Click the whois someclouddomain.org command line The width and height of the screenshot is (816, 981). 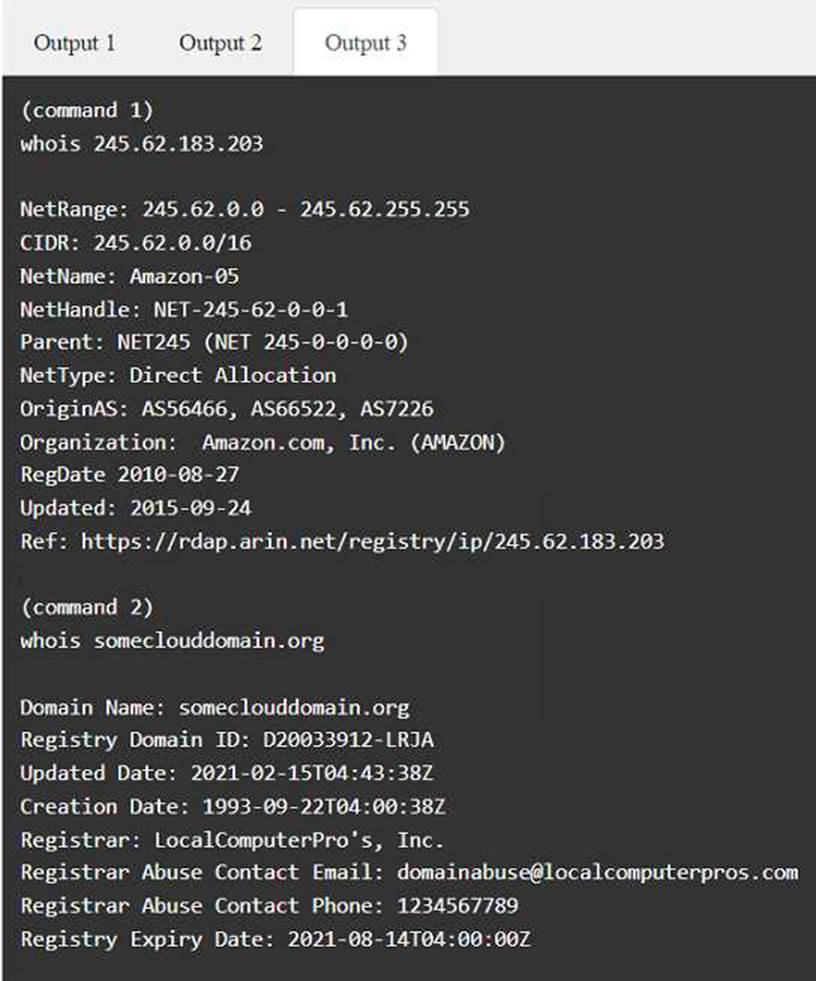[x=172, y=641]
